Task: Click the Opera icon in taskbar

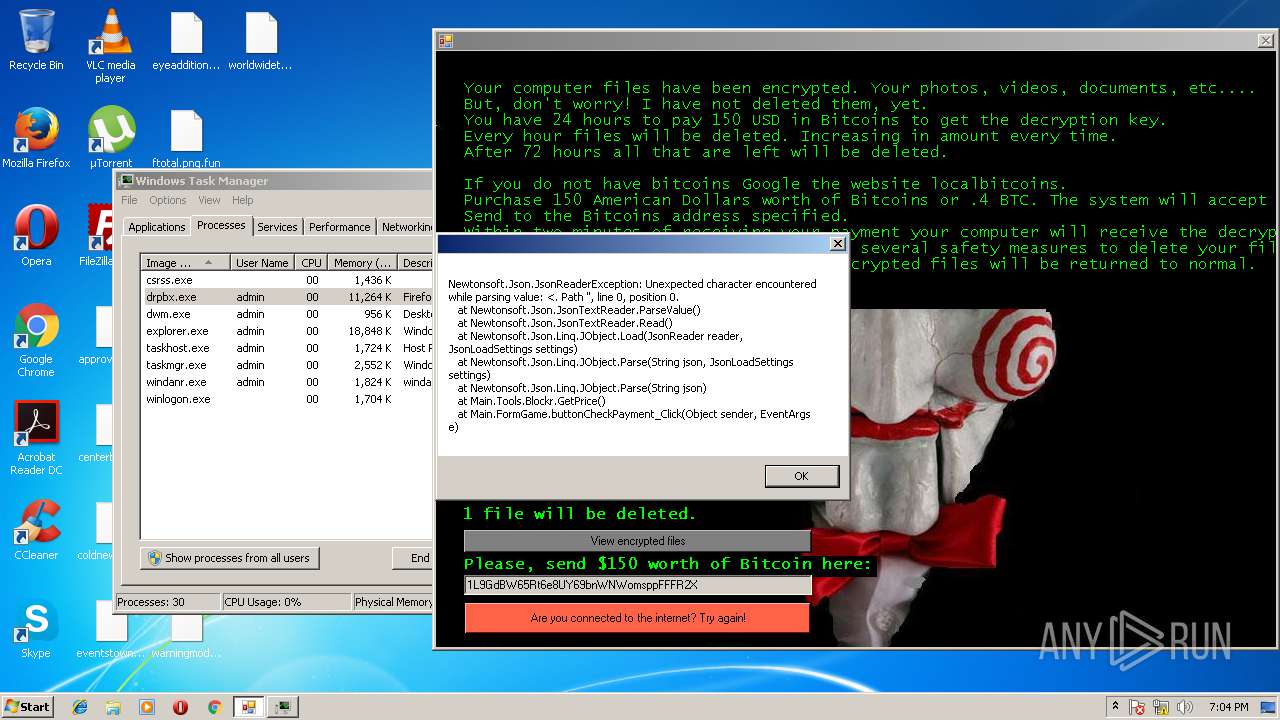Action: [180, 707]
